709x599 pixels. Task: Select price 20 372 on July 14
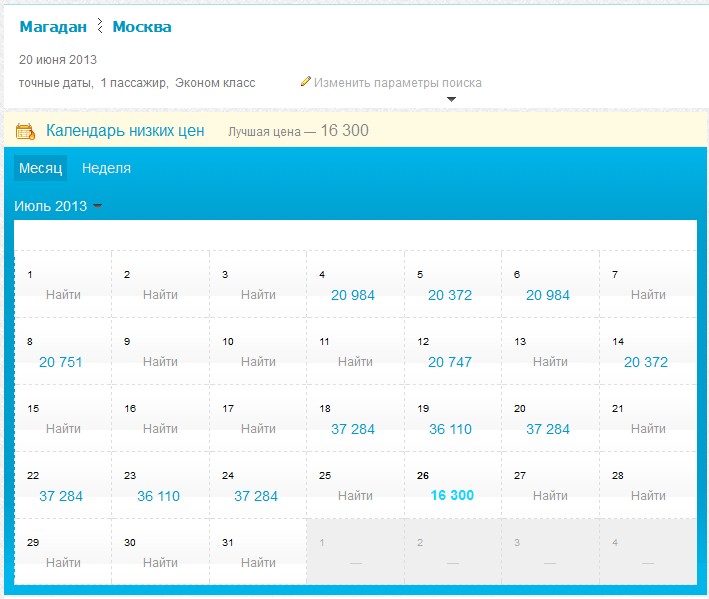[646, 362]
